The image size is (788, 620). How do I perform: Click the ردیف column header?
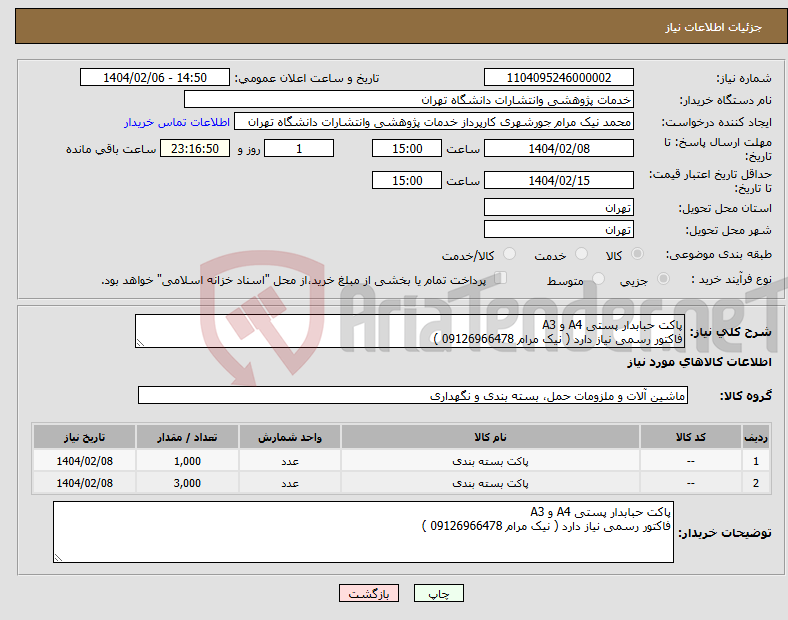755,437
